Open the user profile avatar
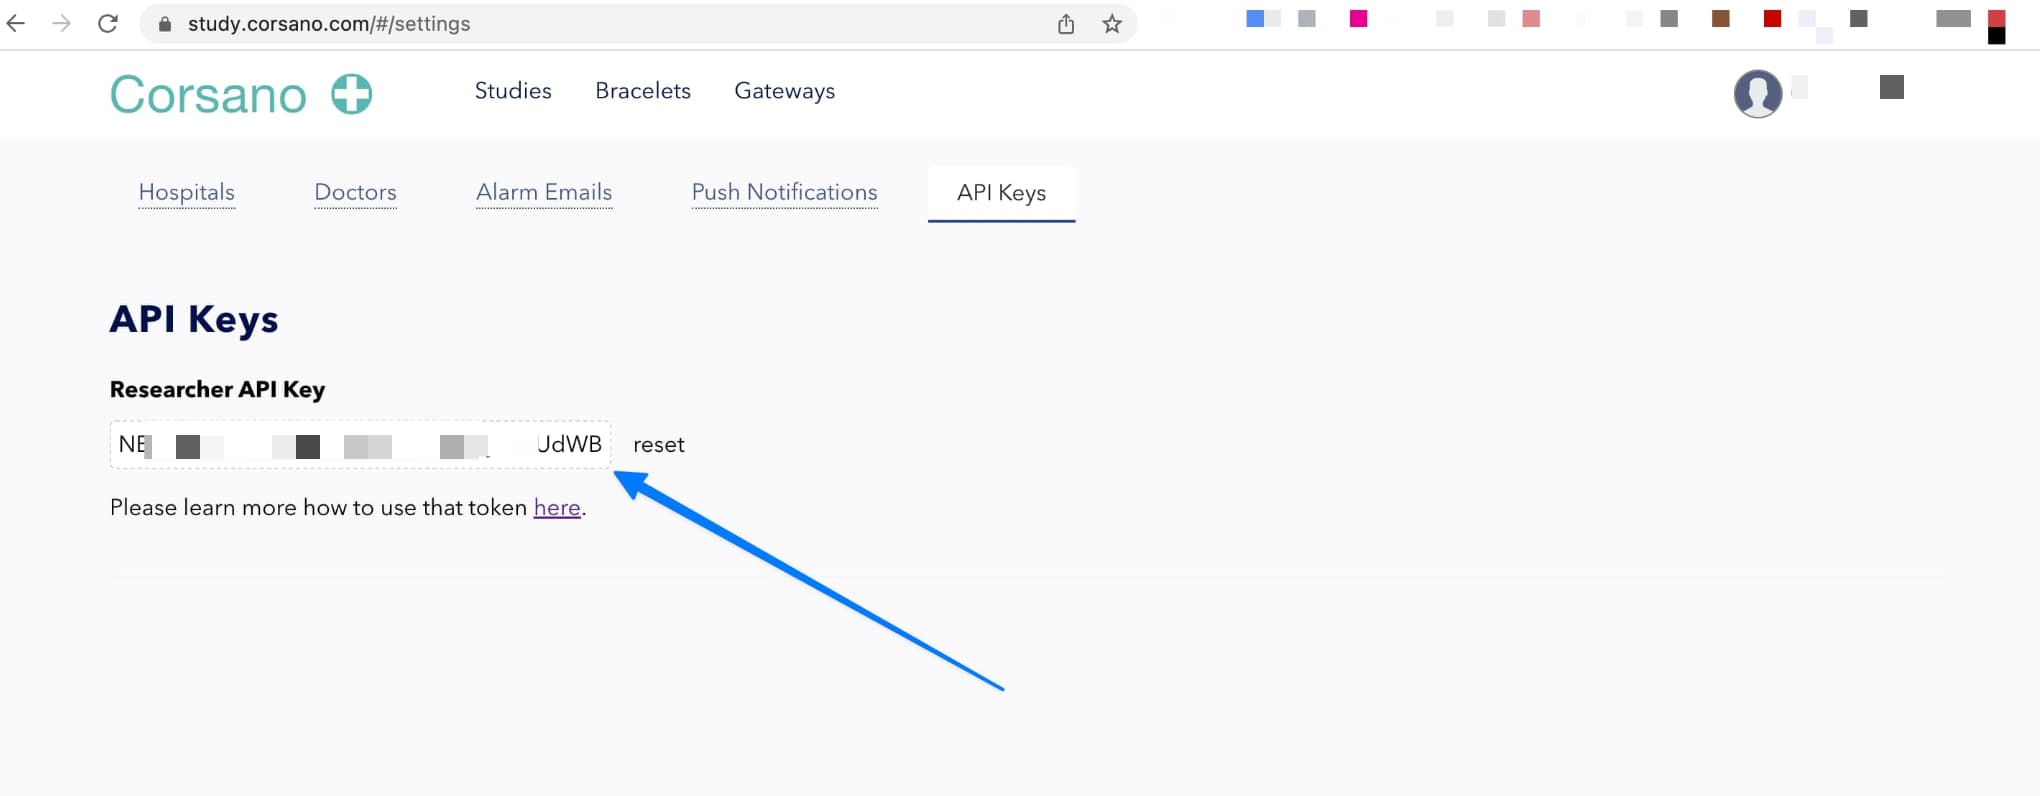The height and width of the screenshot is (796, 2040). [x=1757, y=94]
